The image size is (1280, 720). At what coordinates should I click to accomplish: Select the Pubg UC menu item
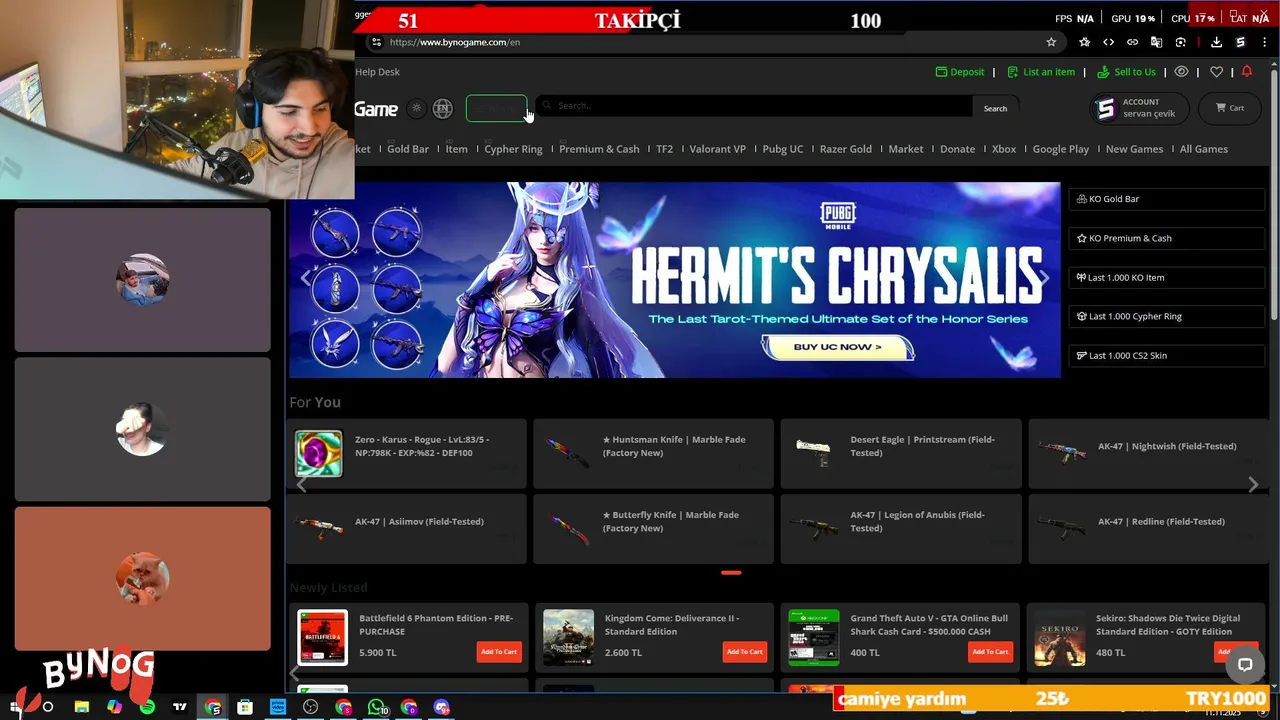click(x=783, y=149)
